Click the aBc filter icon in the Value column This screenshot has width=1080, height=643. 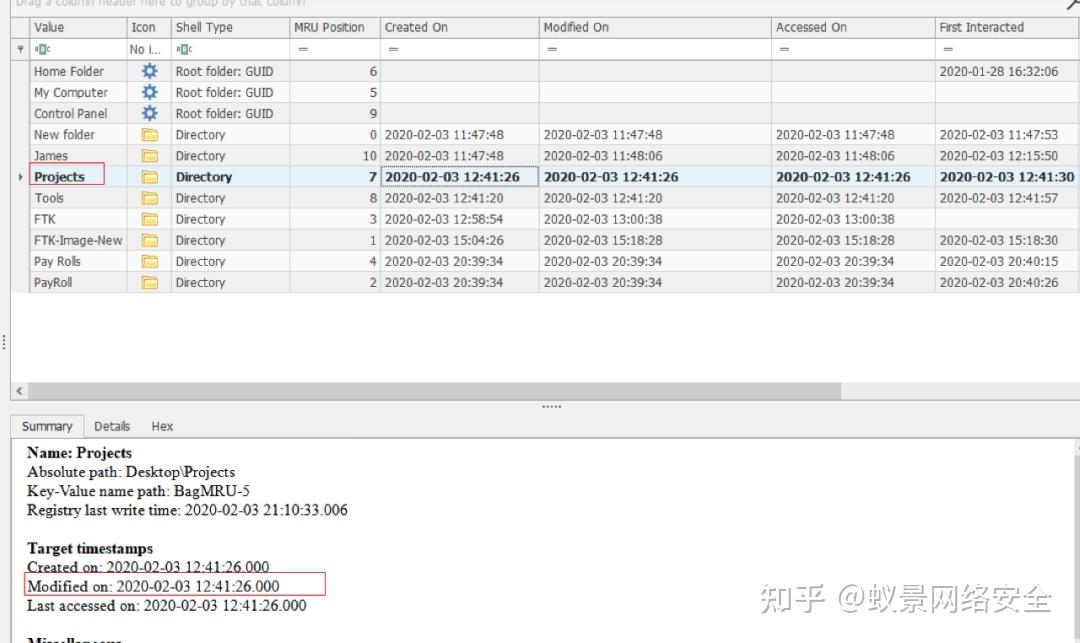click(x=42, y=49)
